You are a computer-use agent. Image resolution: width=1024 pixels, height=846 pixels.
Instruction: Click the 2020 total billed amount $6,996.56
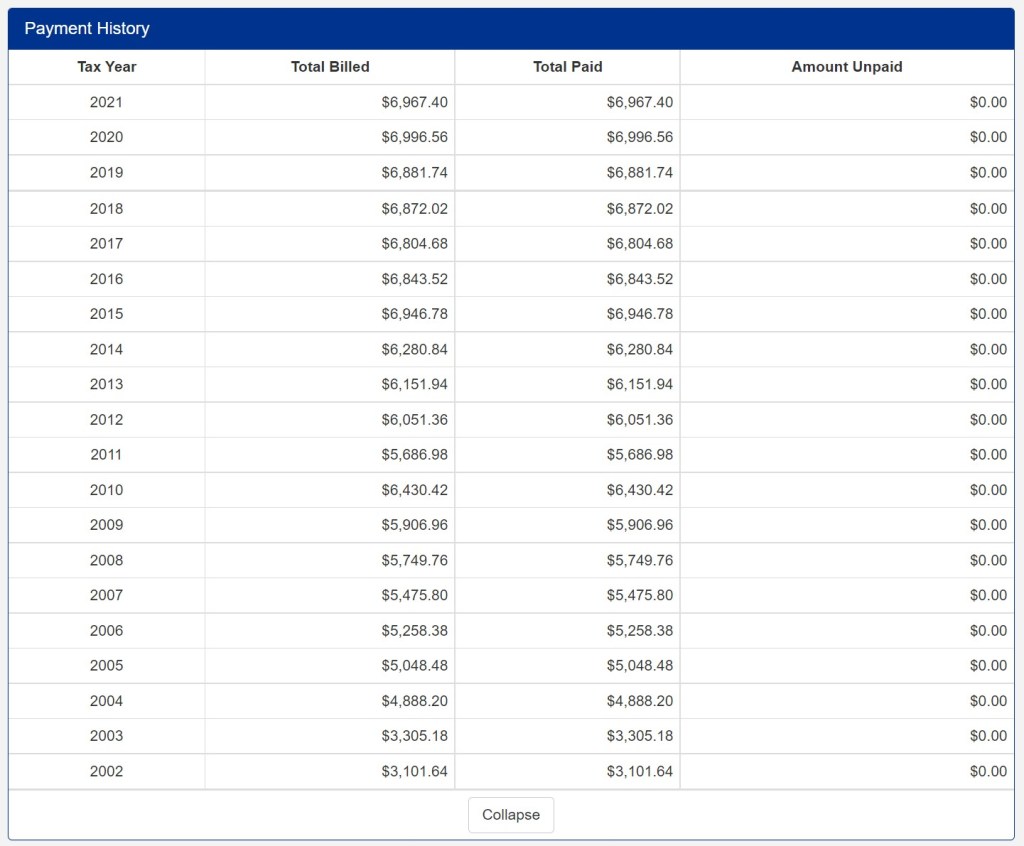(414, 137)
